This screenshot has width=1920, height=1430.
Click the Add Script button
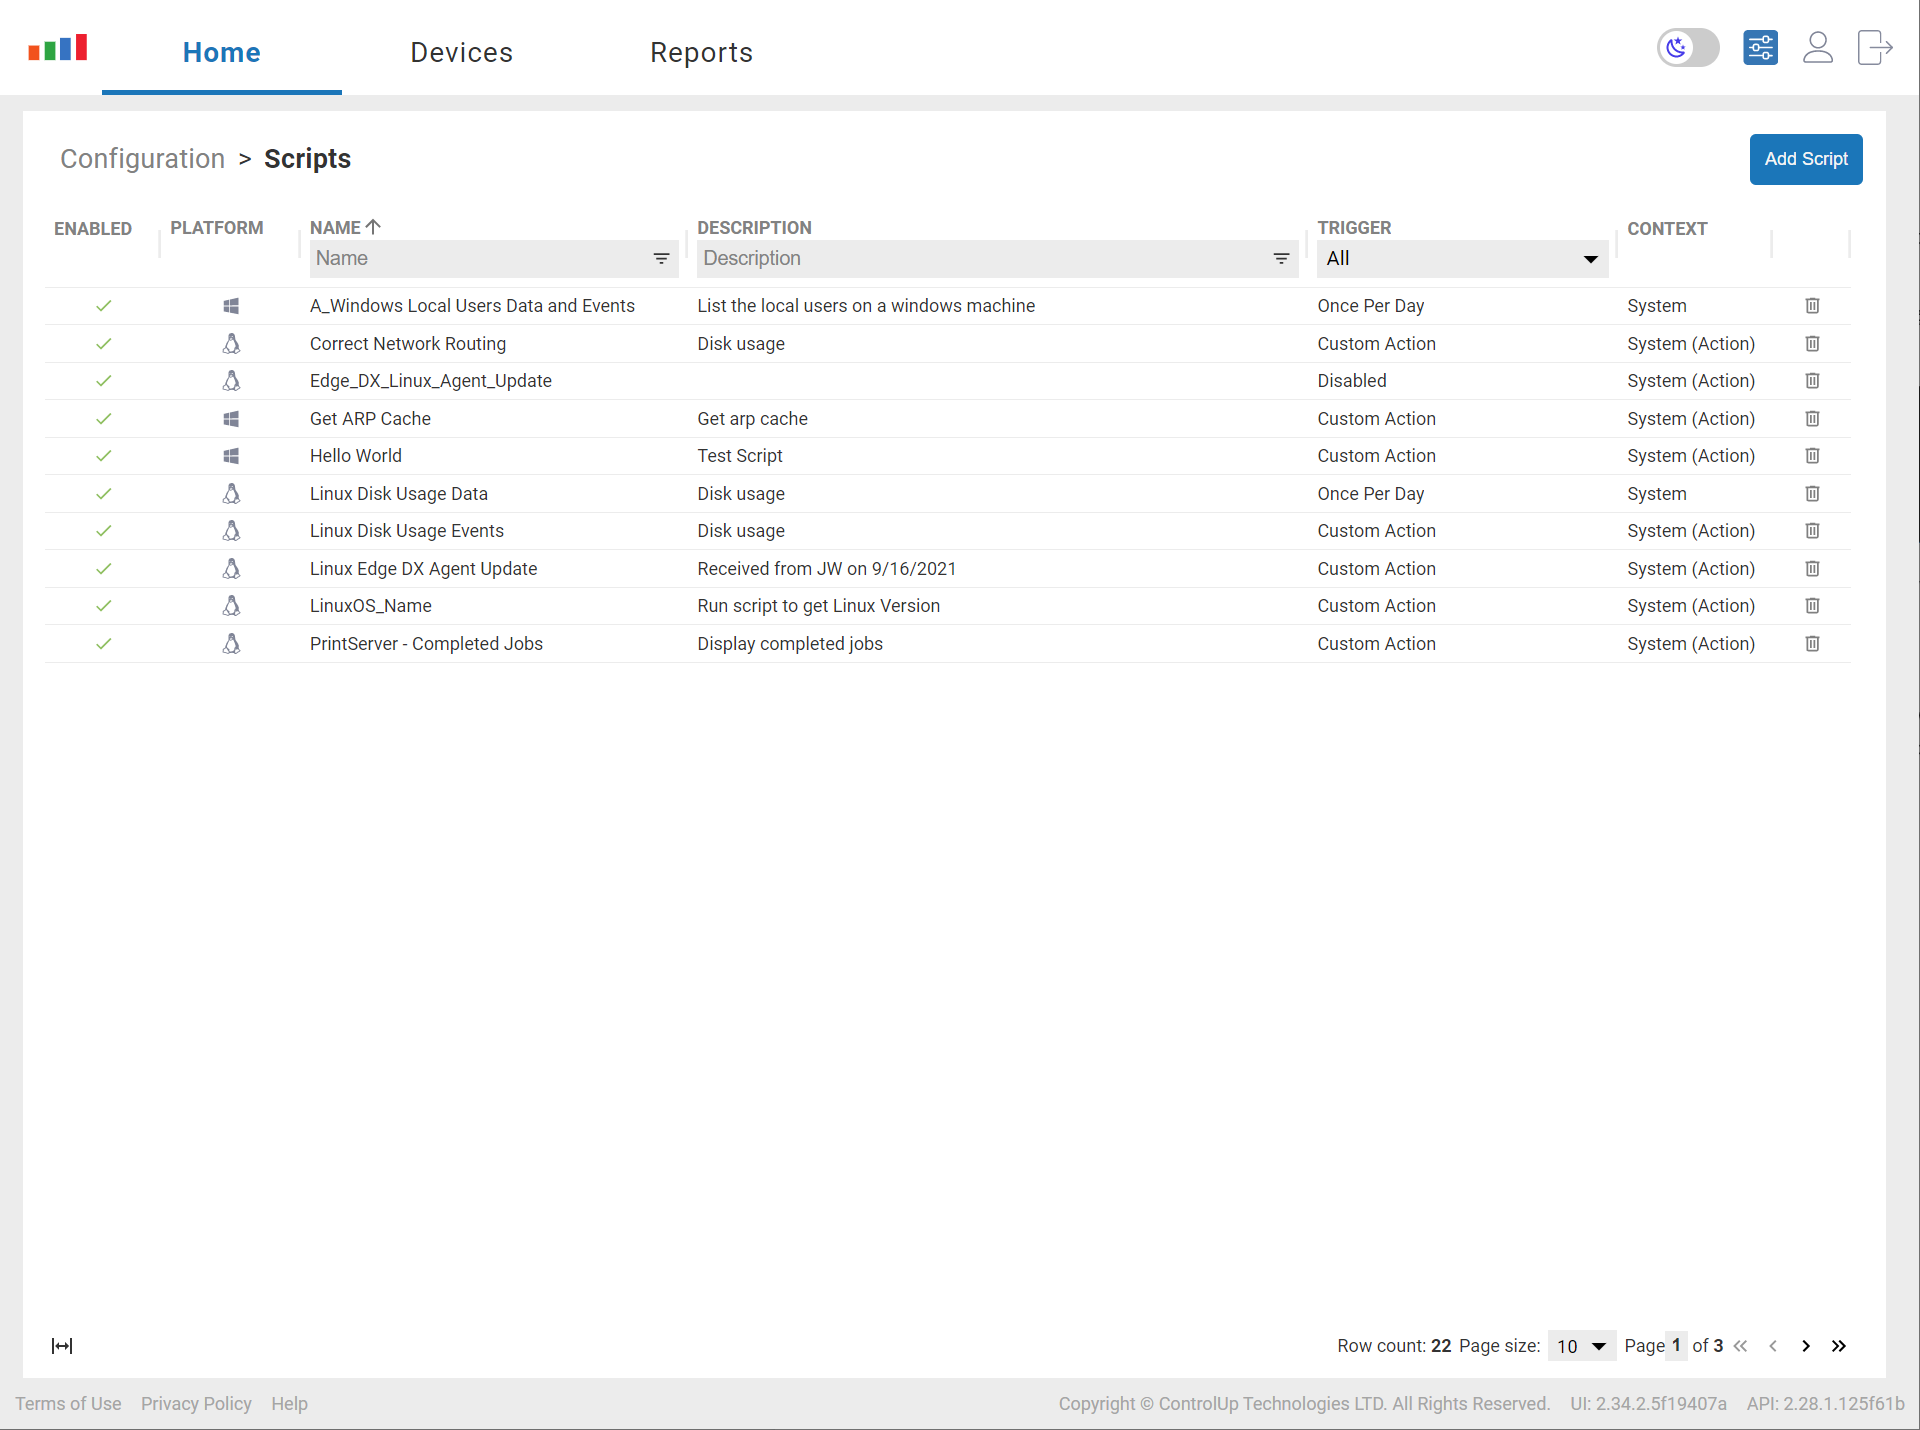1804,158
